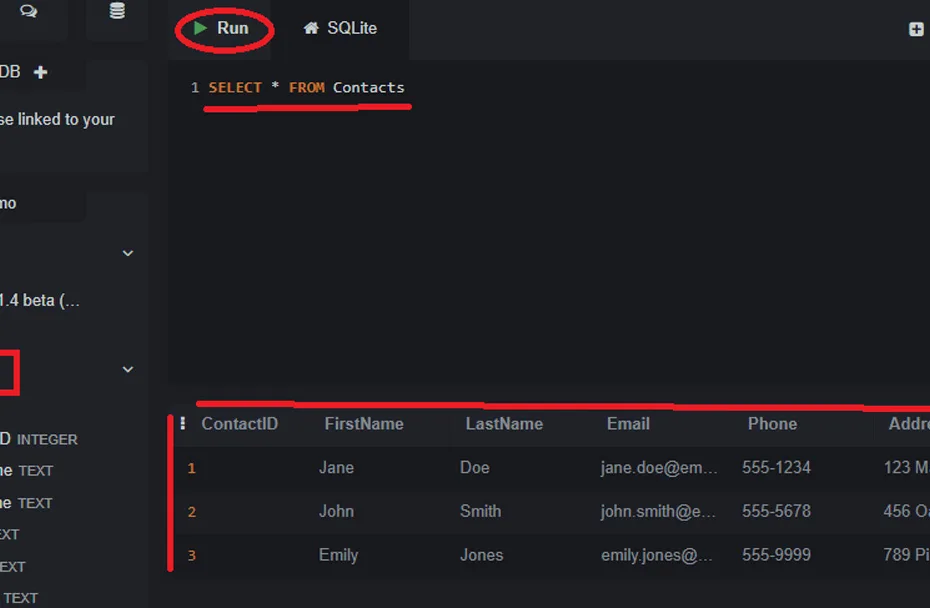The height and width of the screenshot is (608, 930).
Task: Click John Smith's email cell
Action: [x=658, y=511]
